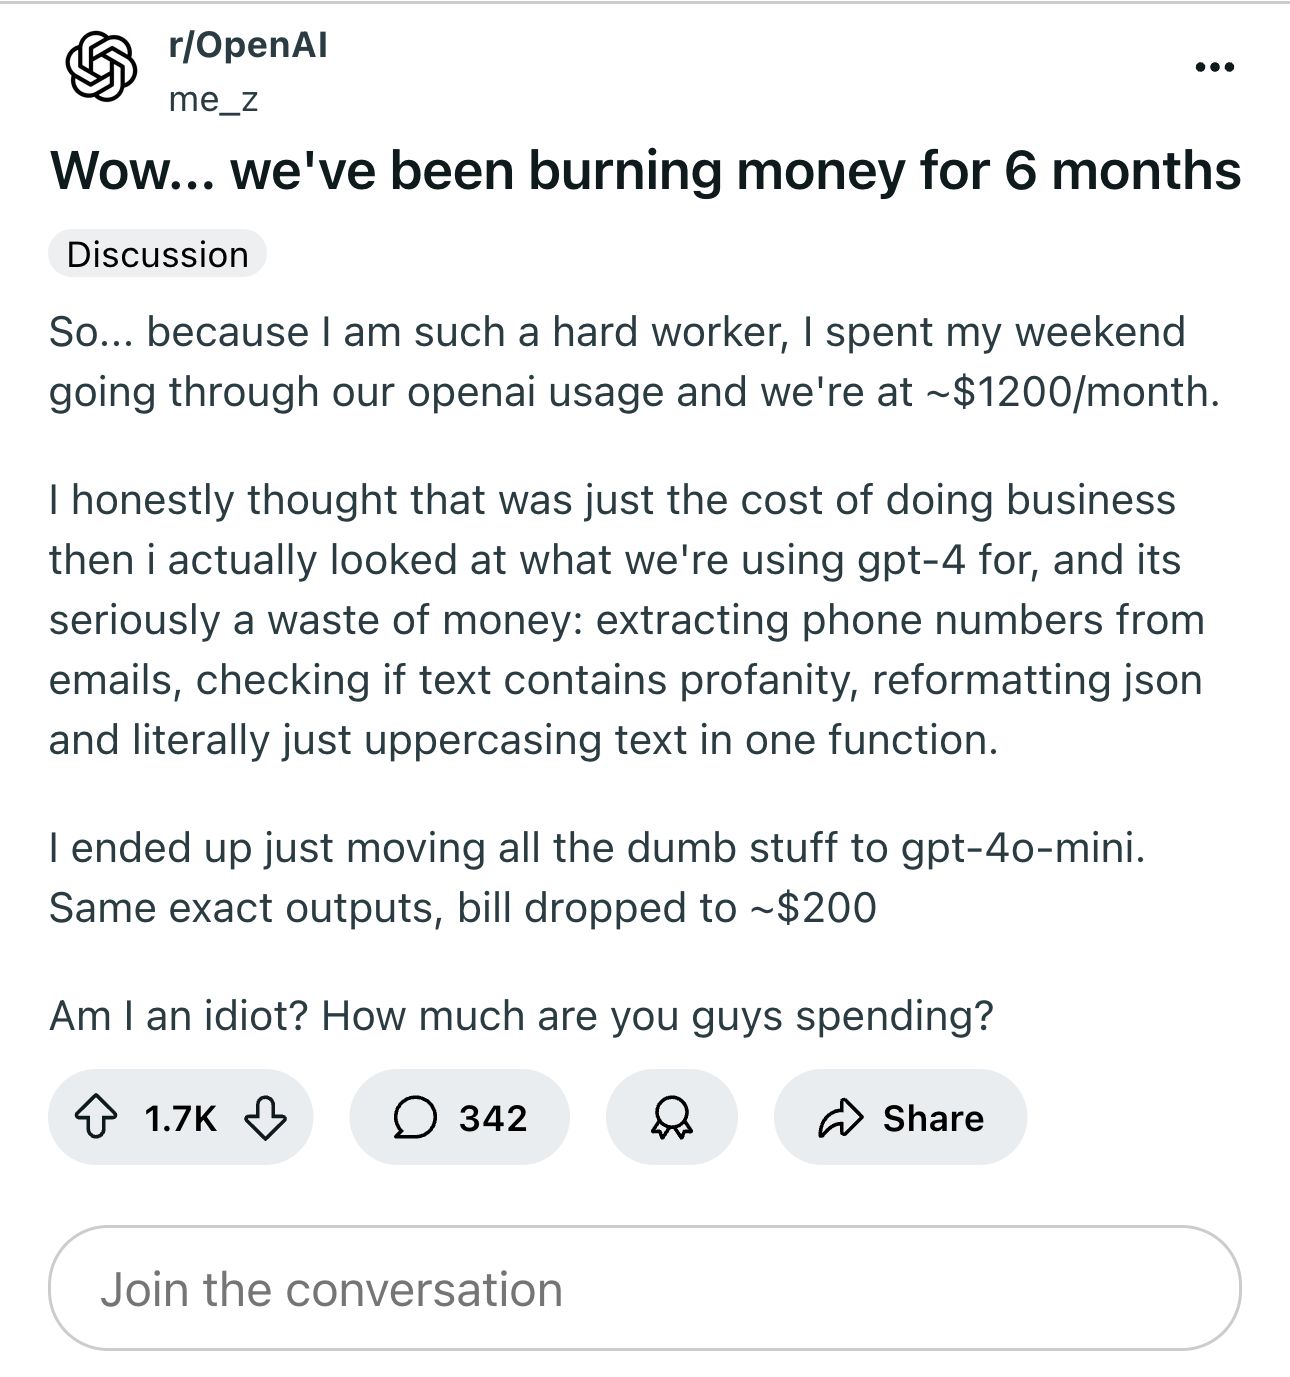The width and height of the screenshot is (1290, 1377).
Task: Click the "Am I an idiot?" line
Action: [x=521, y=1016]
